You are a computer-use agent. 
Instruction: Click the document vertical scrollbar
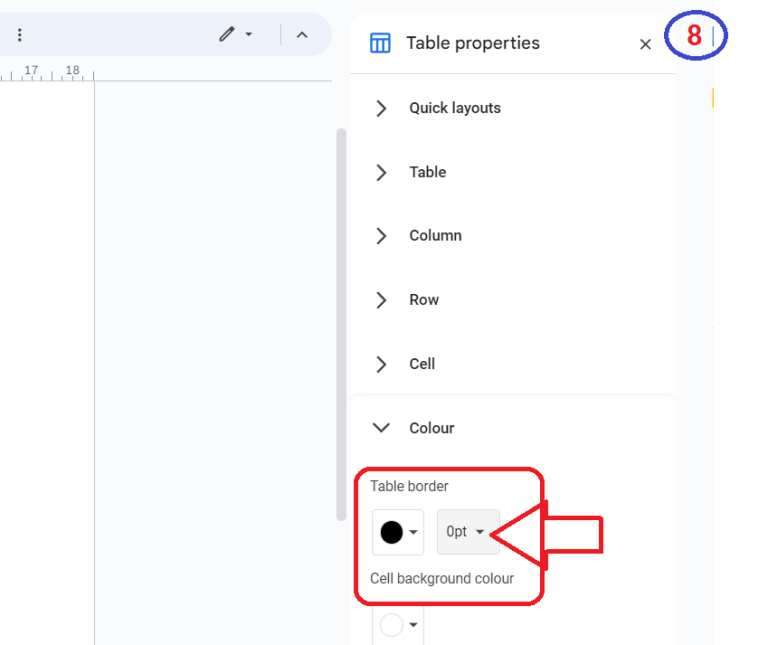pos(341,325)
